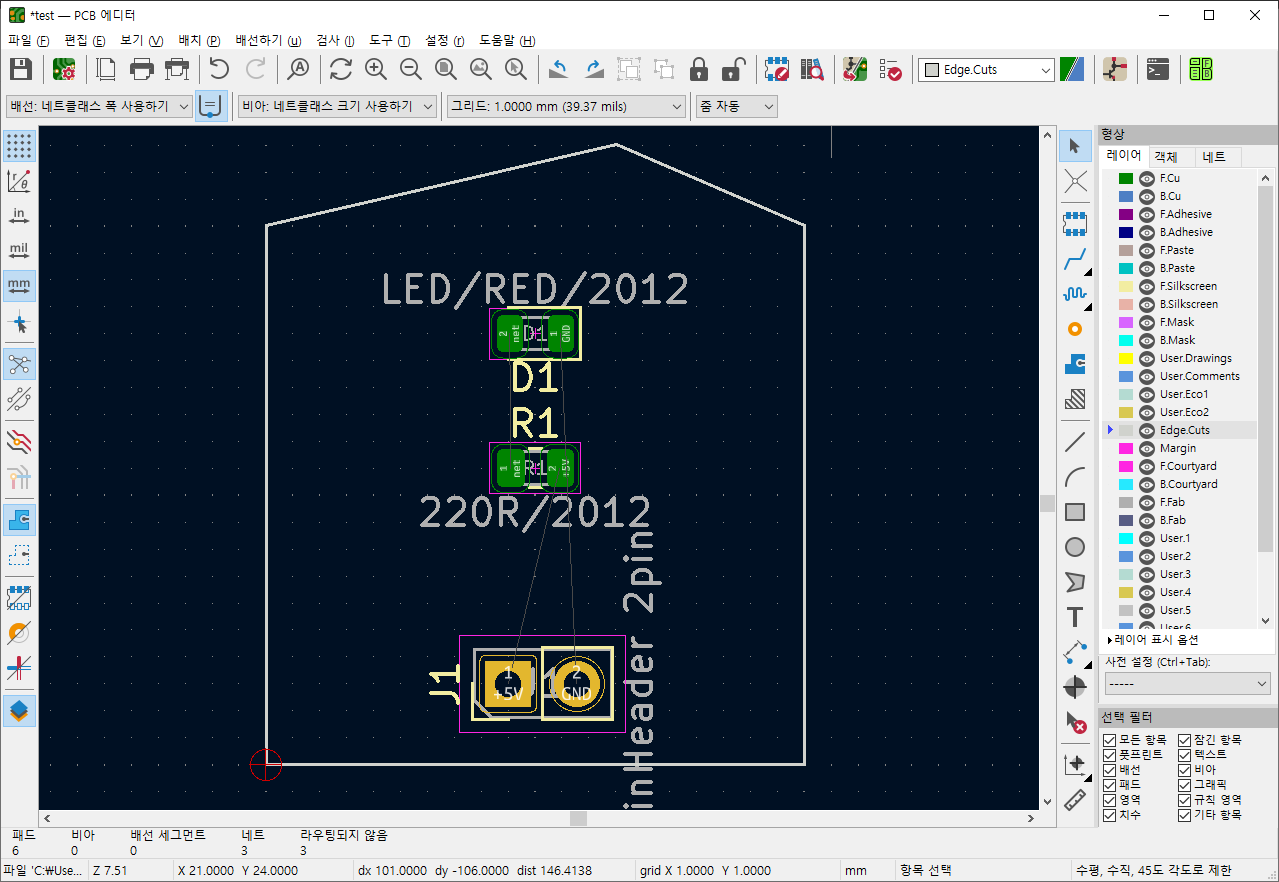1279x882 pixels.
Task: Choose the Draw Arc tool
Action: pos(1075,476)
